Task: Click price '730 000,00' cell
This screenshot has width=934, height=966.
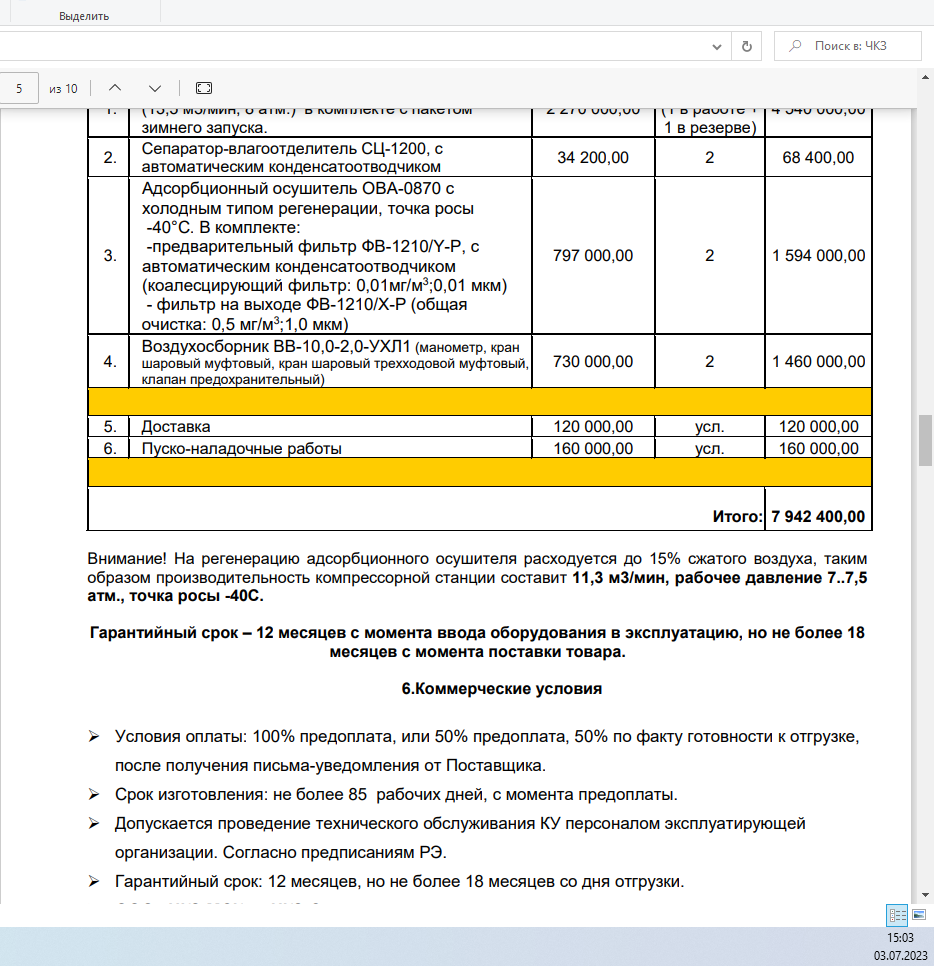Action: coord(593,362)
